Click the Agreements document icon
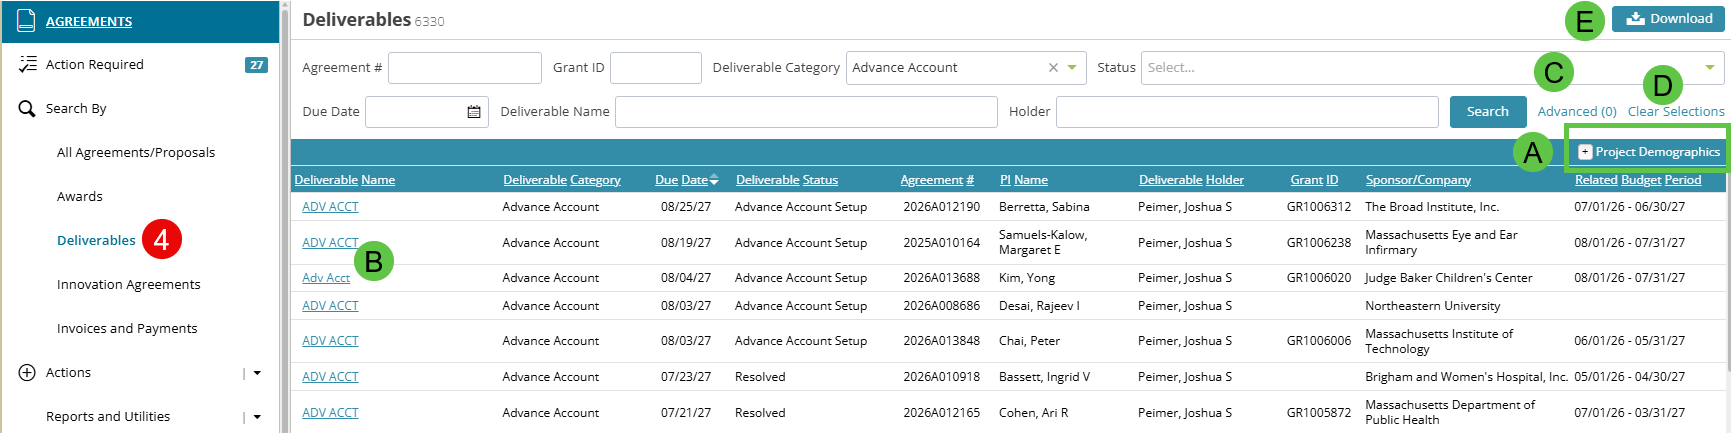The width and height of the screenshot is (1731, 433). (x=27, y=21)
